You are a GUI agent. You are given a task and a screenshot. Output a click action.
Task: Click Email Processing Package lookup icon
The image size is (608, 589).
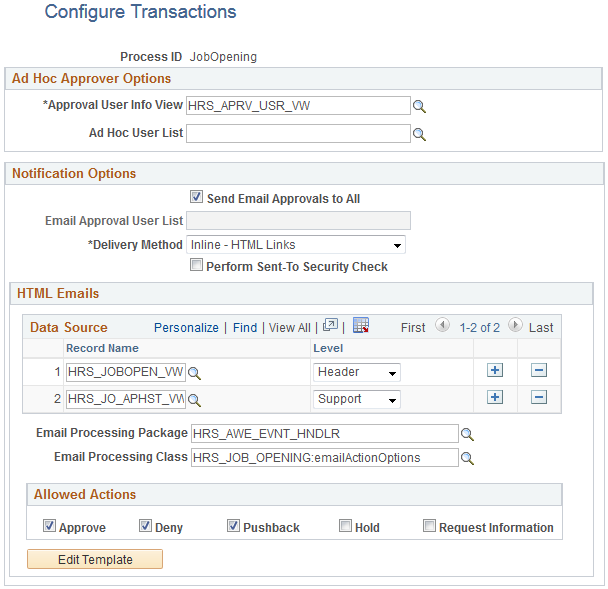coord(466,434)
